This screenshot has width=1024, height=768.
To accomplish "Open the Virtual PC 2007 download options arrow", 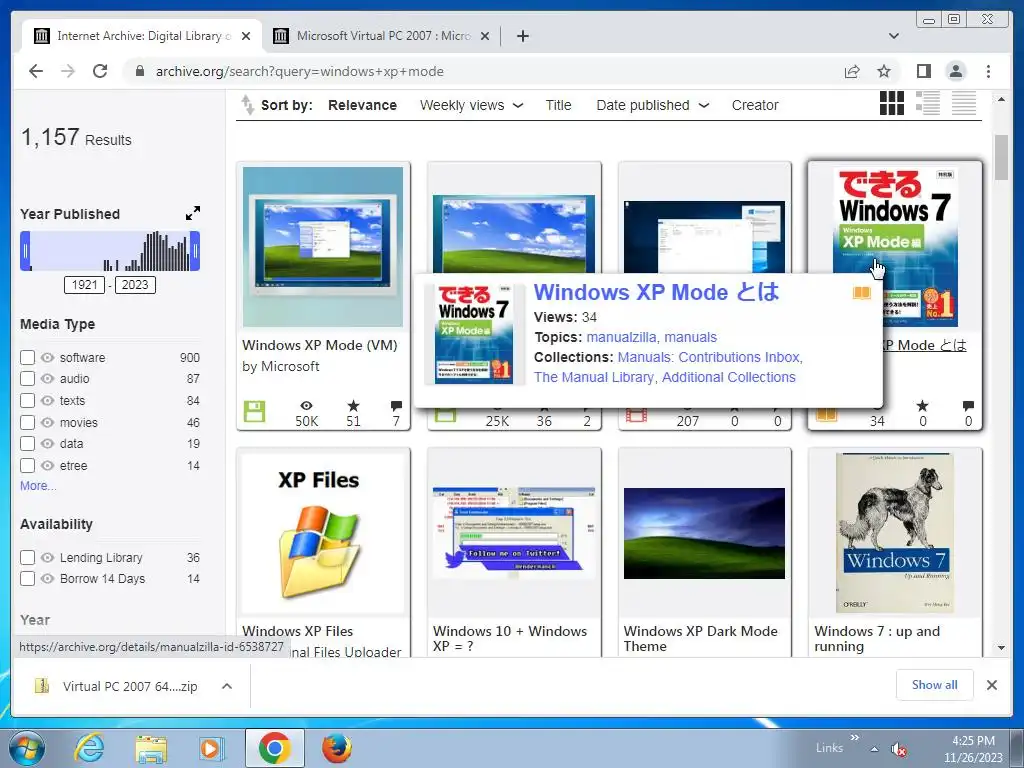I will click(x=227, y=686).
